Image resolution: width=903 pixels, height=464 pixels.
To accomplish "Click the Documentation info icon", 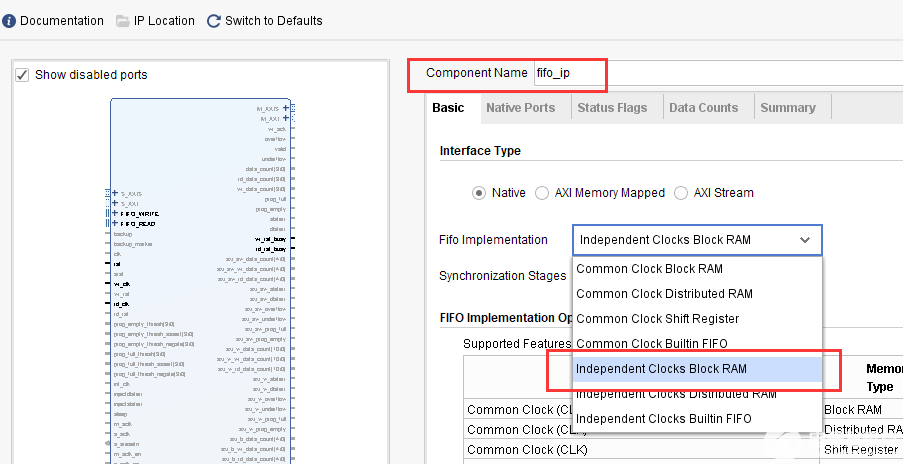I will click(x=9, y=21).
